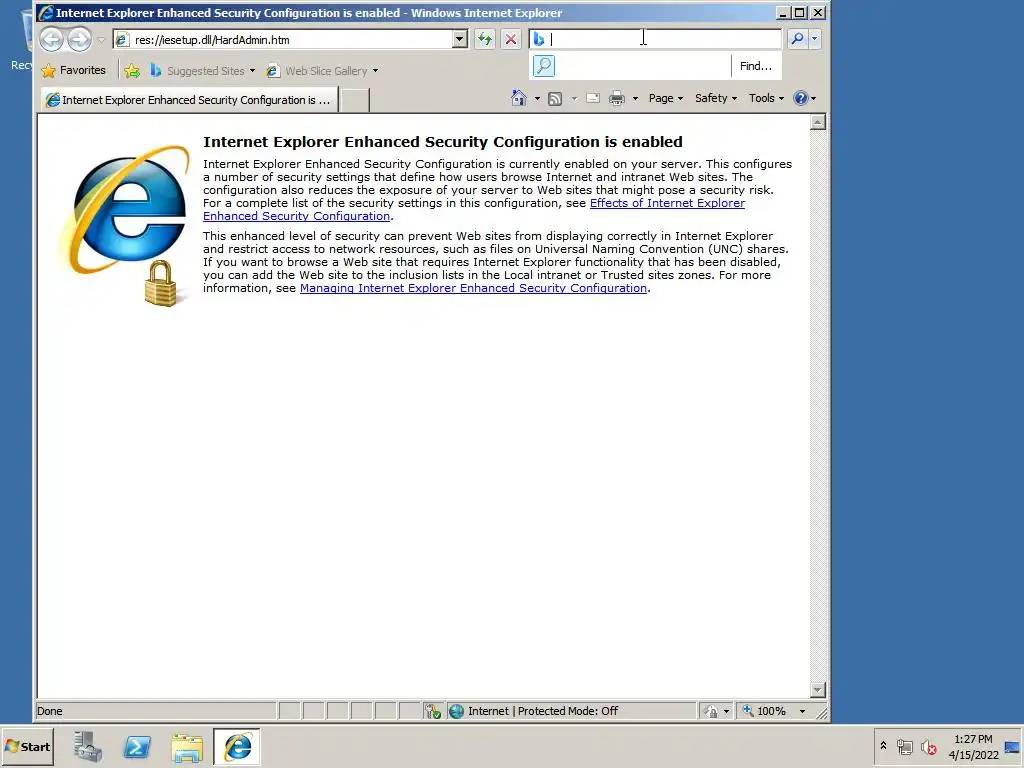Open the Tools menu
The height and width of the screenshot is (768, 1024).
pyautogui.click(x=766, y=98)
